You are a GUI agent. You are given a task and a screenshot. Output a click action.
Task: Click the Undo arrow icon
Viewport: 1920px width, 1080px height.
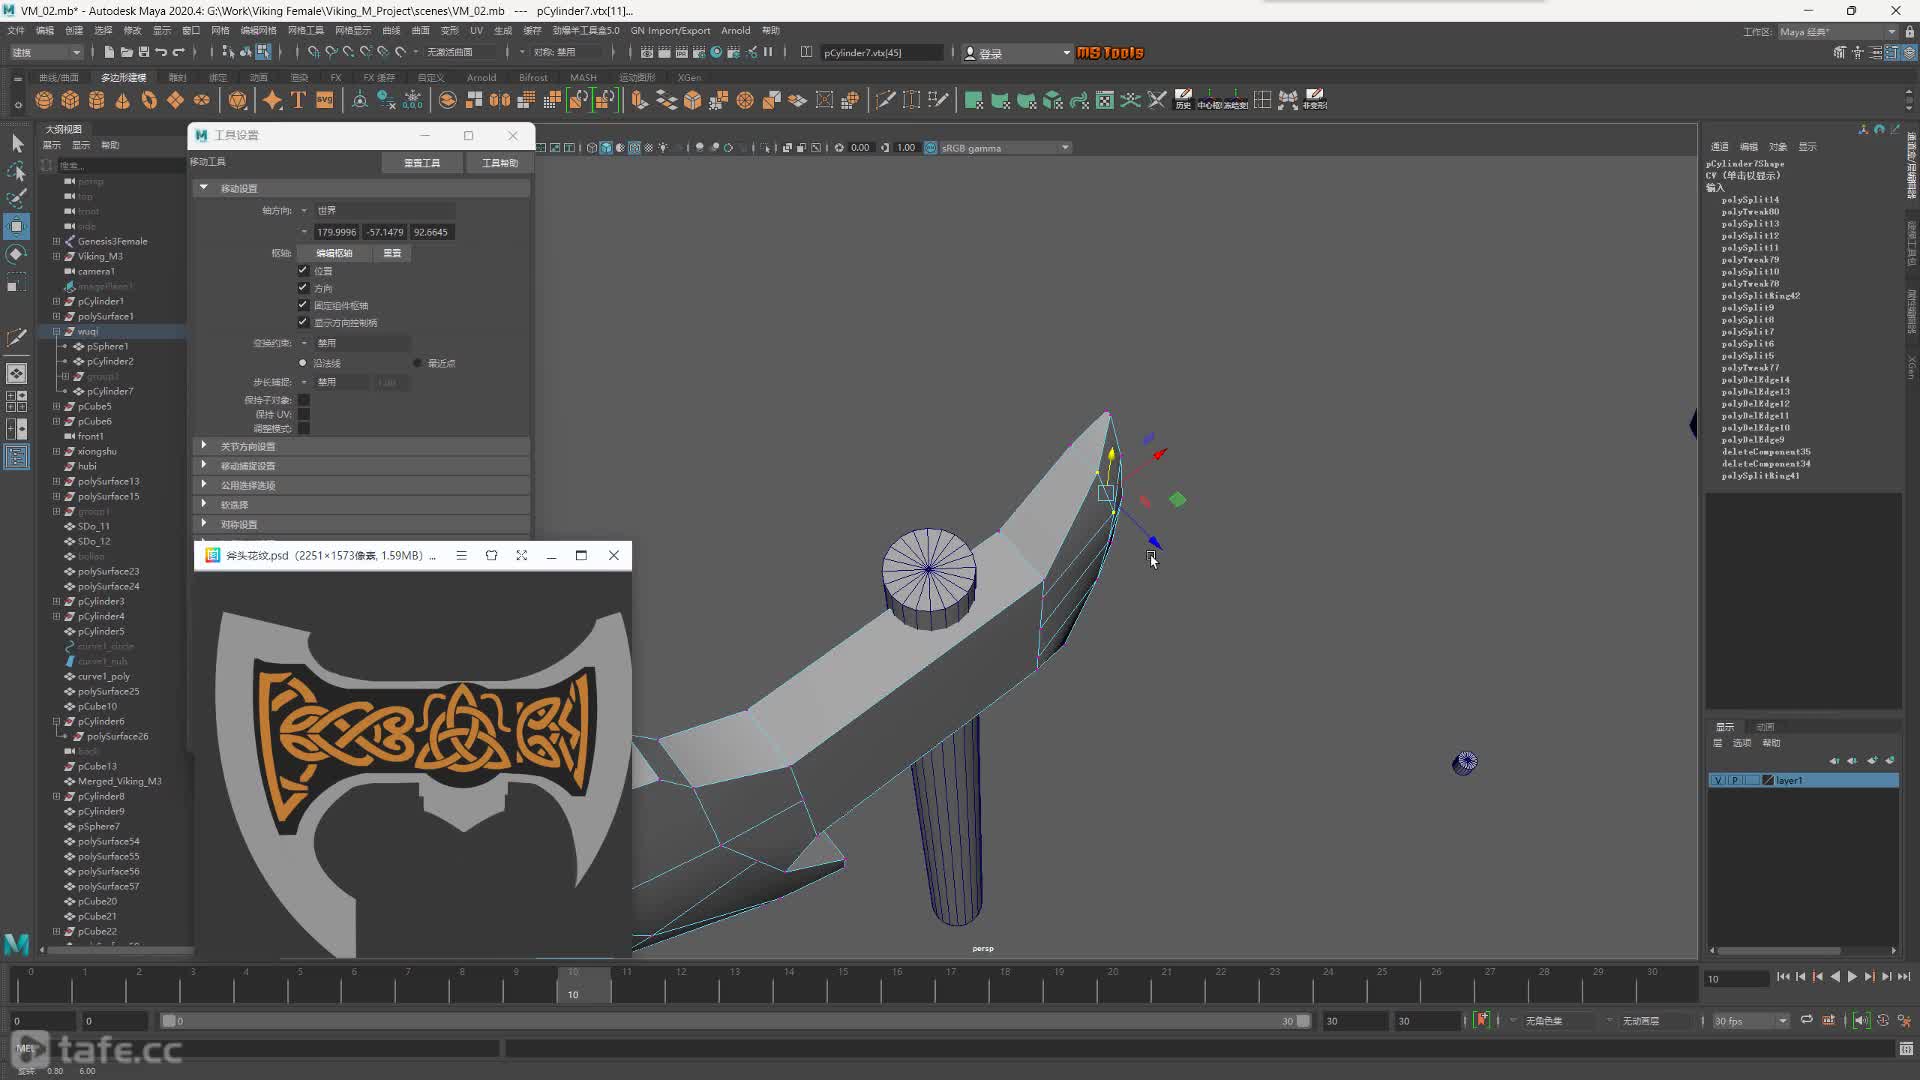coord(161,52)
